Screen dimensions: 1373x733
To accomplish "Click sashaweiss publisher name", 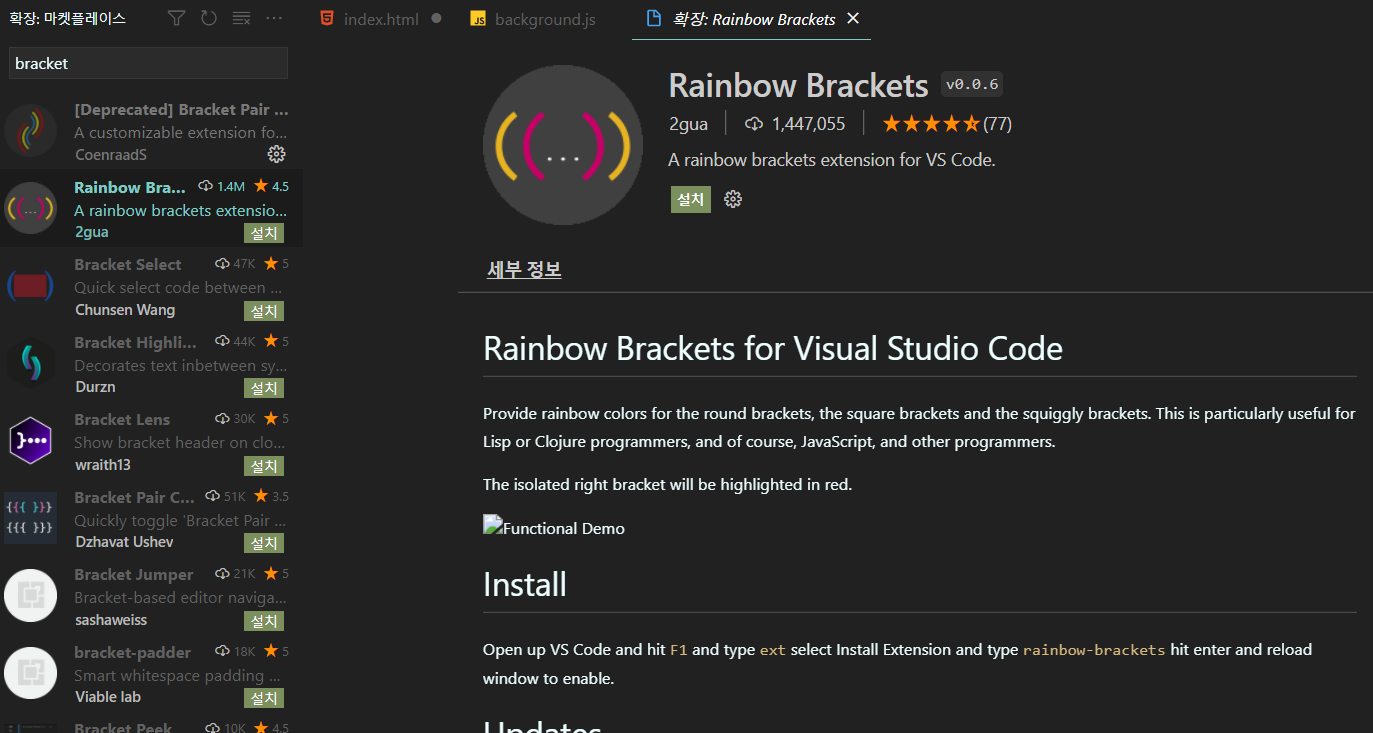I will coord(111,620).
